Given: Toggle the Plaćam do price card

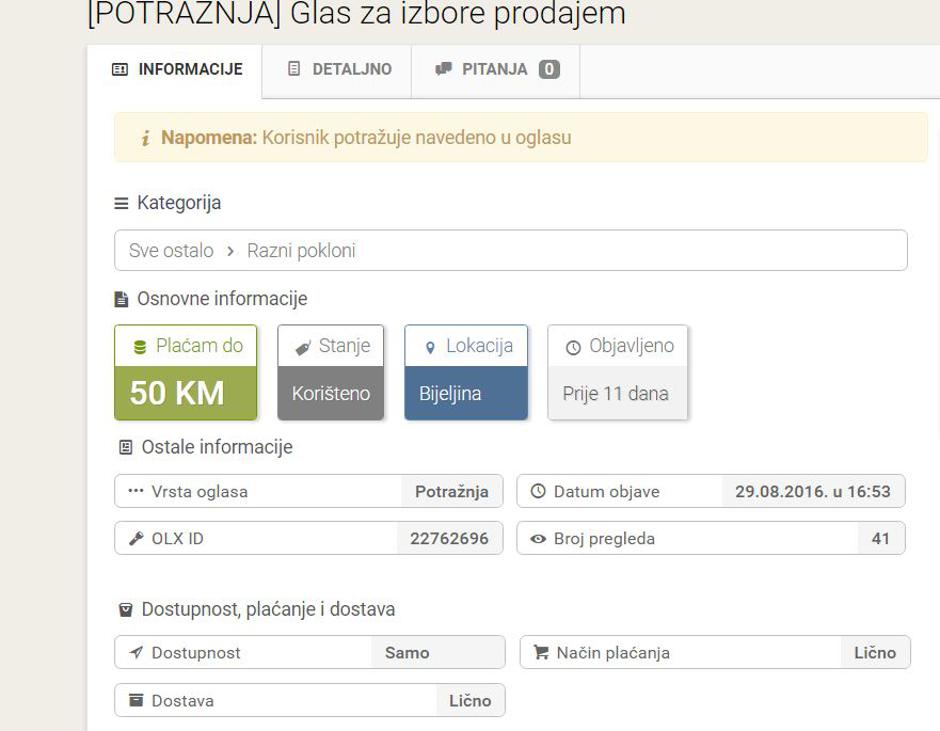Looking at the screenshot, I should pos(184,372).
